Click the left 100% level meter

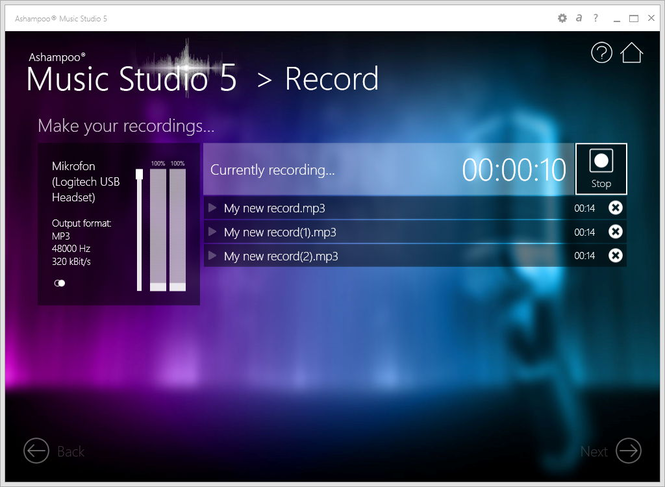(x=158, y=230)
